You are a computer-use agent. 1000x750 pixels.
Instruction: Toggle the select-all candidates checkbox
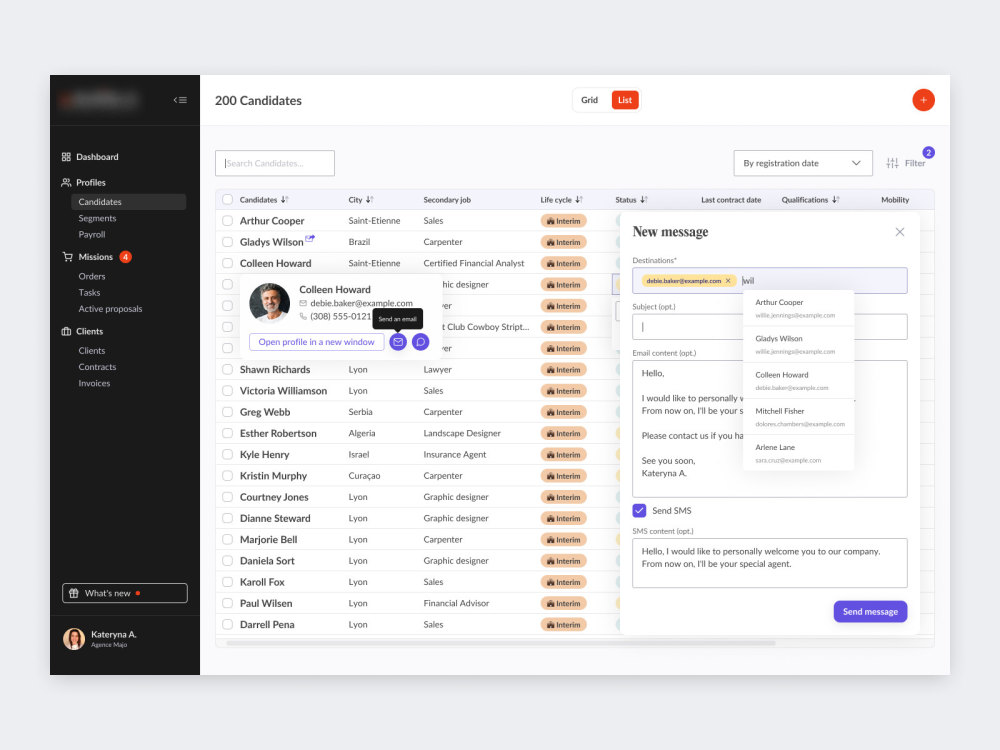tap(228, 200)
